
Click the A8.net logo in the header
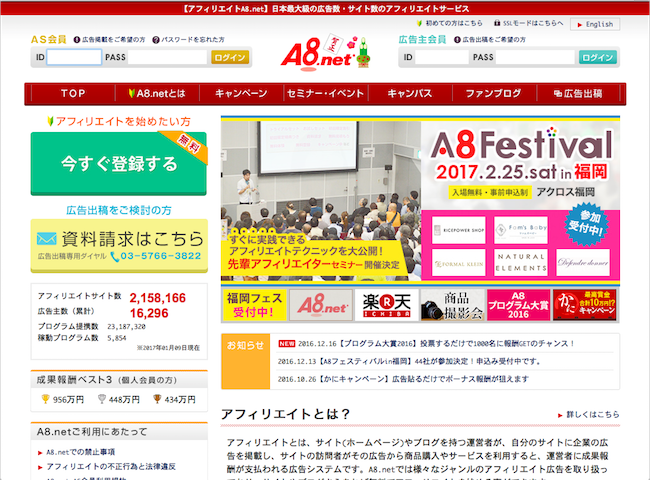point(325,54)
